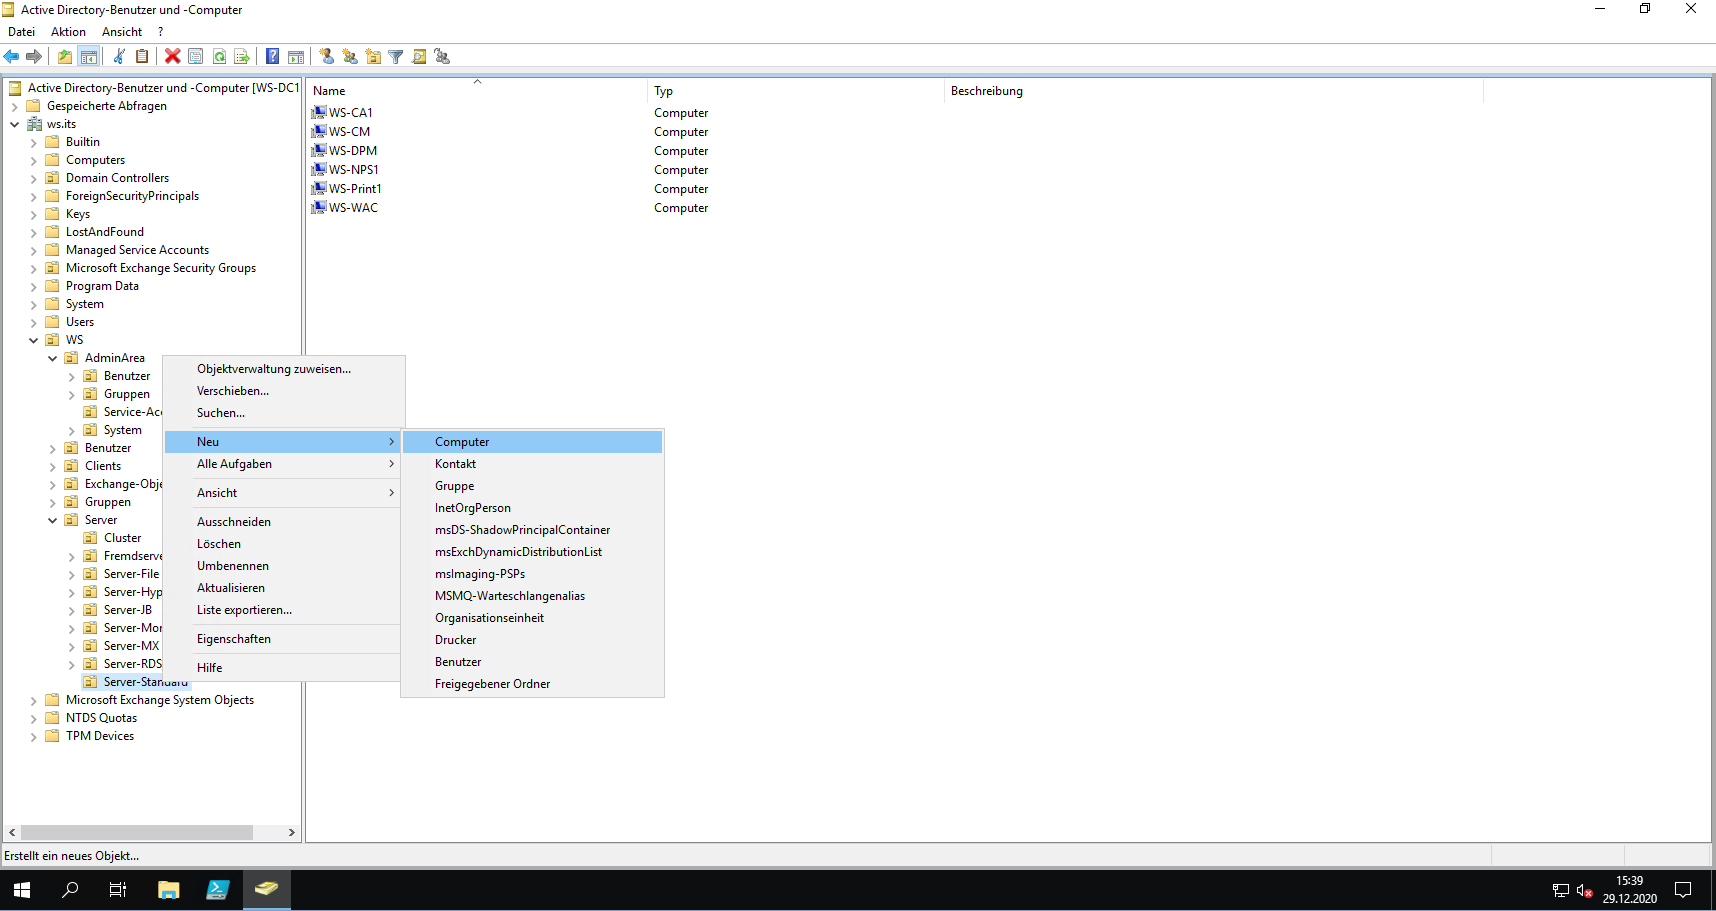Click the Filter funnel icon
Viewport: 1716px width, 911px height.
click(396, 57)
